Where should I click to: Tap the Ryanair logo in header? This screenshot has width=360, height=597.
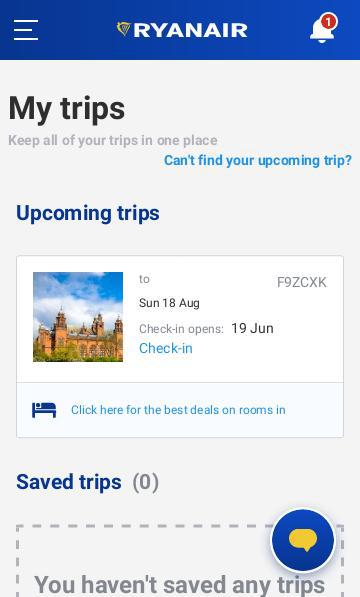click(x=182, y=30)
